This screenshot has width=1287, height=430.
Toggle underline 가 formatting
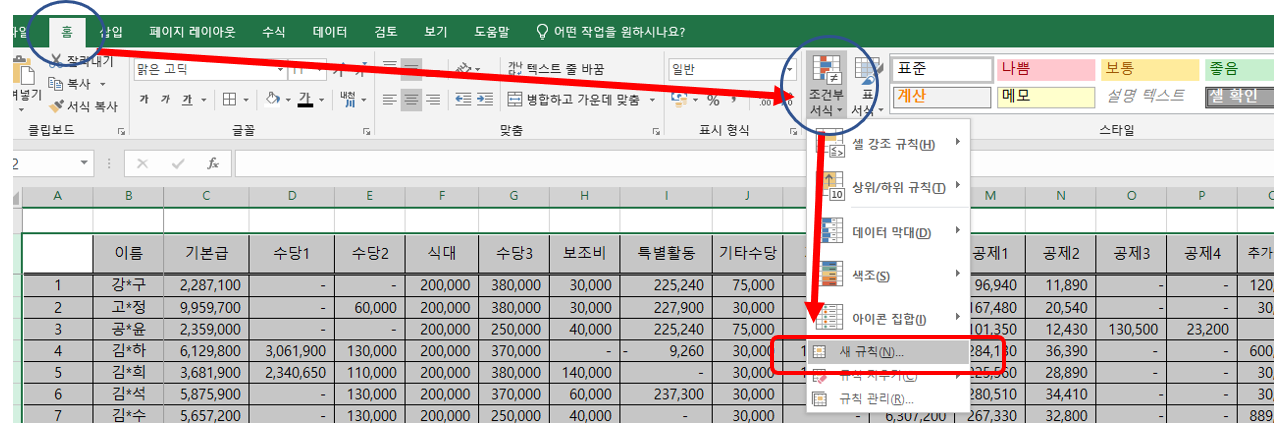point(187,99)
